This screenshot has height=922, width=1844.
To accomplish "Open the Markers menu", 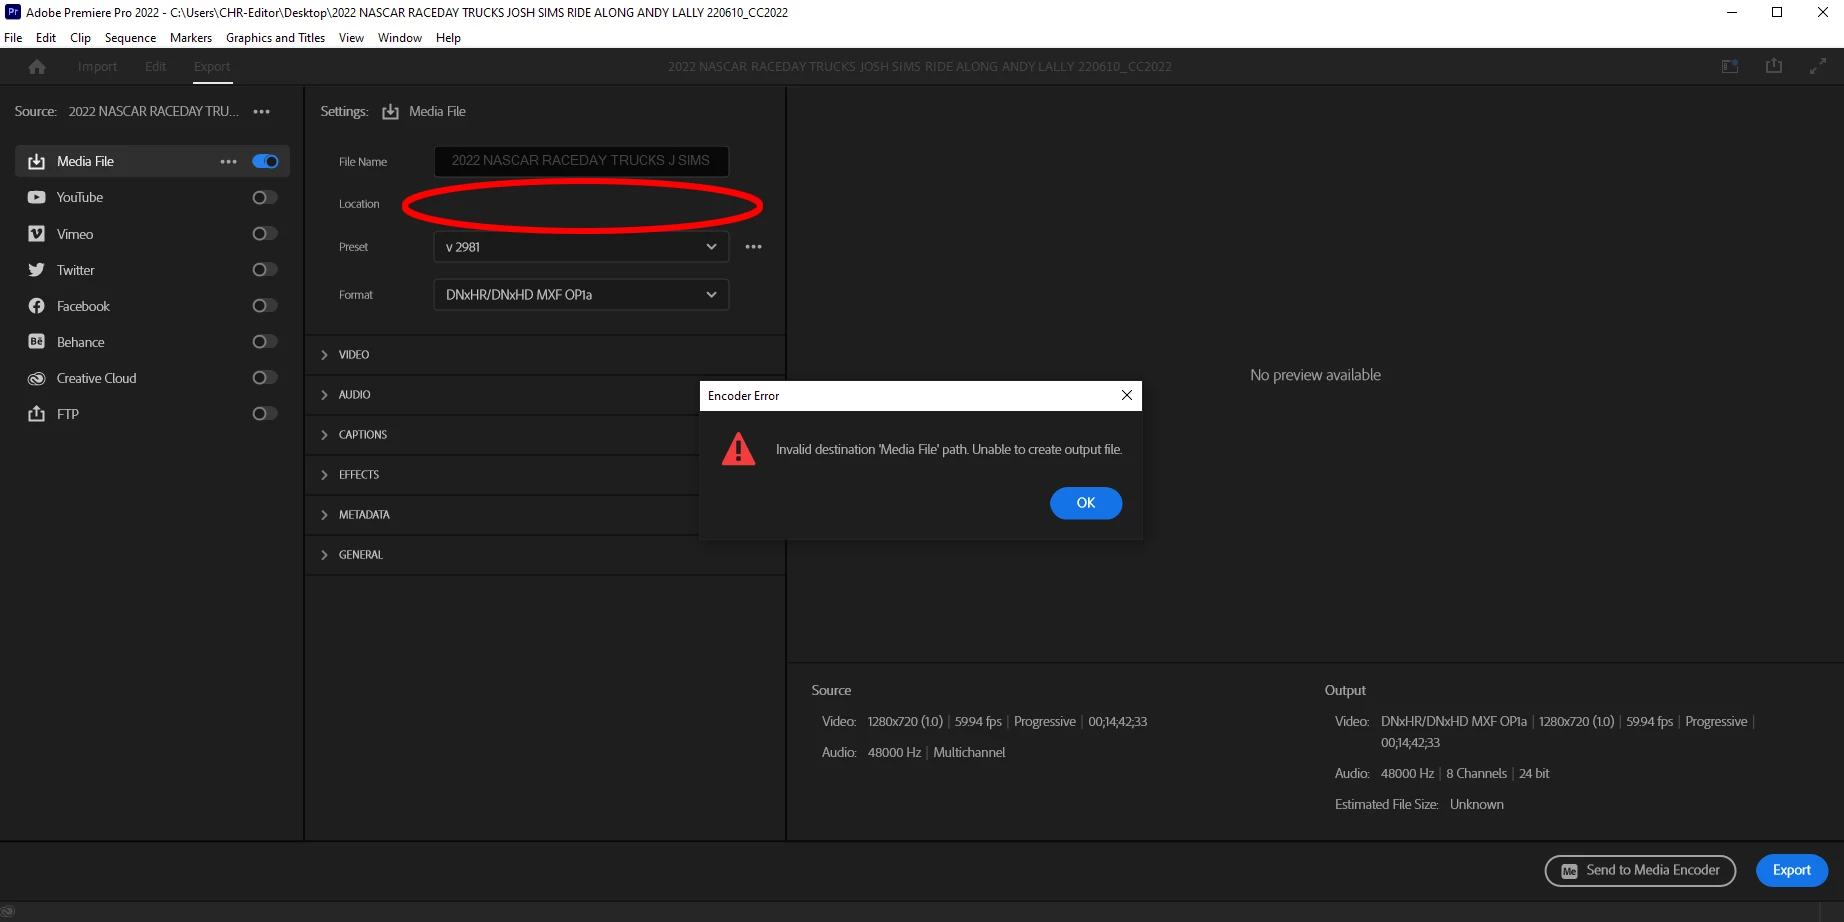I will click(x=191, y=38).
